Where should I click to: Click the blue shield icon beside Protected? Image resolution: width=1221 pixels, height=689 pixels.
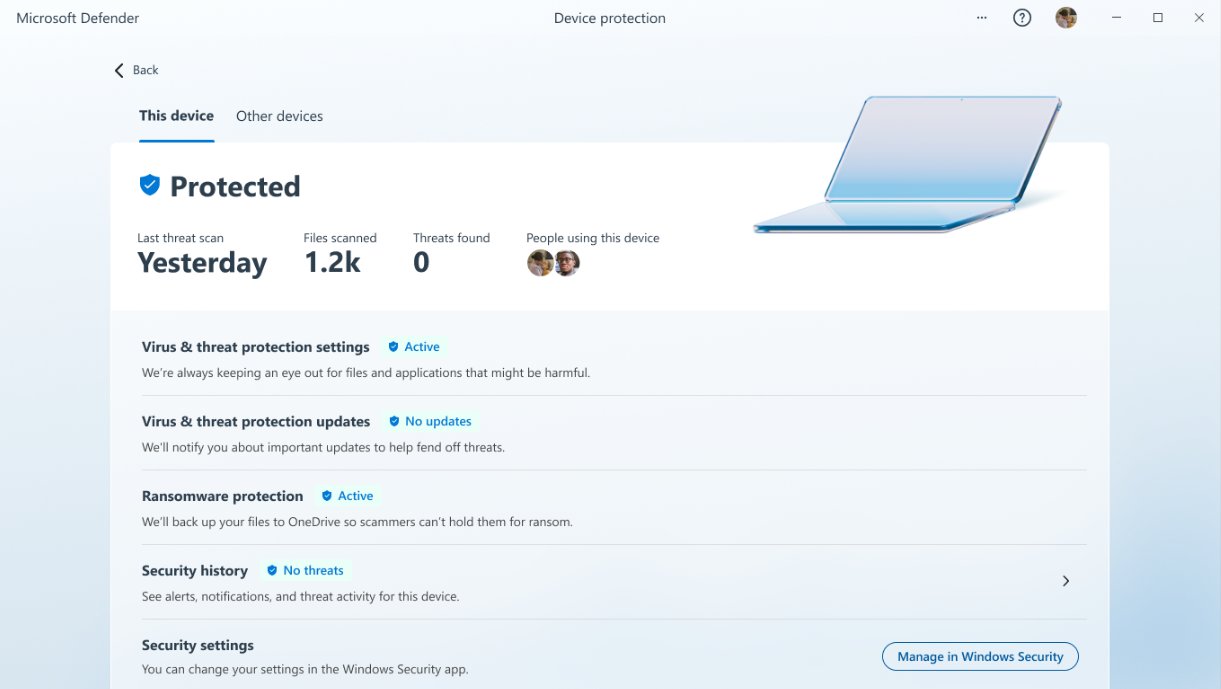[150, 185]
